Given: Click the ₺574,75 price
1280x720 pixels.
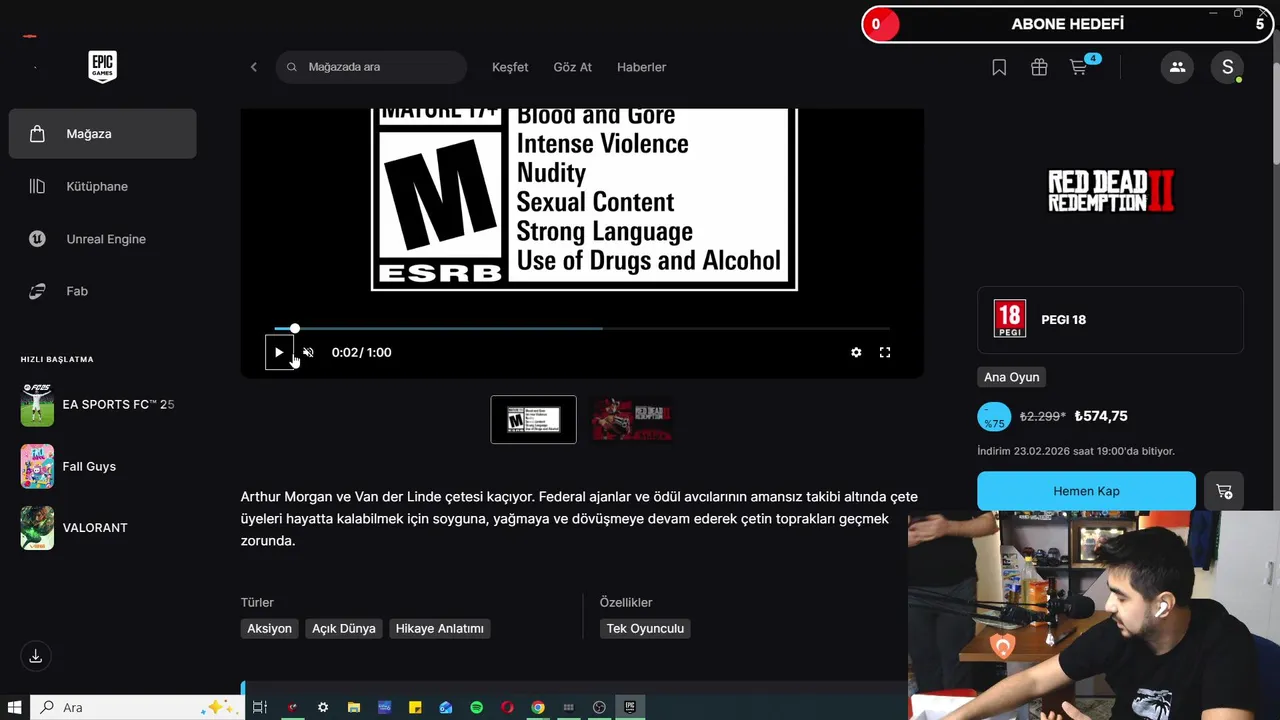Looking at the screenshot, I should (1101, 416).
